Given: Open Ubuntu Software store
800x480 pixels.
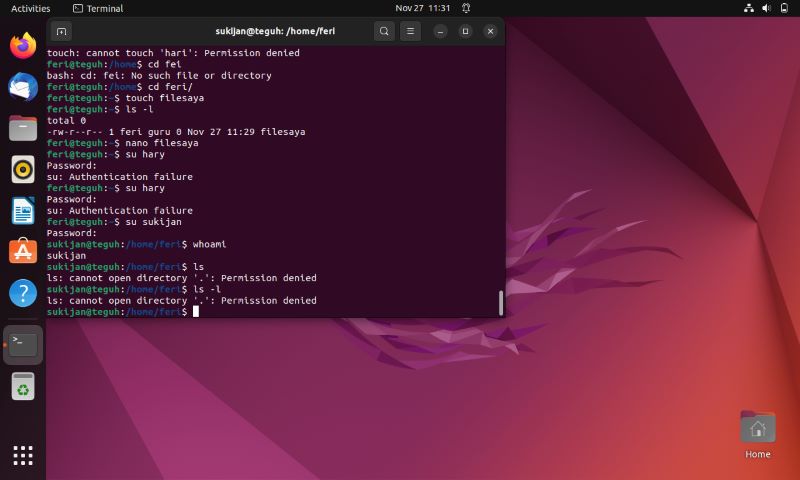Looking at the screenshot, I should coord(23,251).
